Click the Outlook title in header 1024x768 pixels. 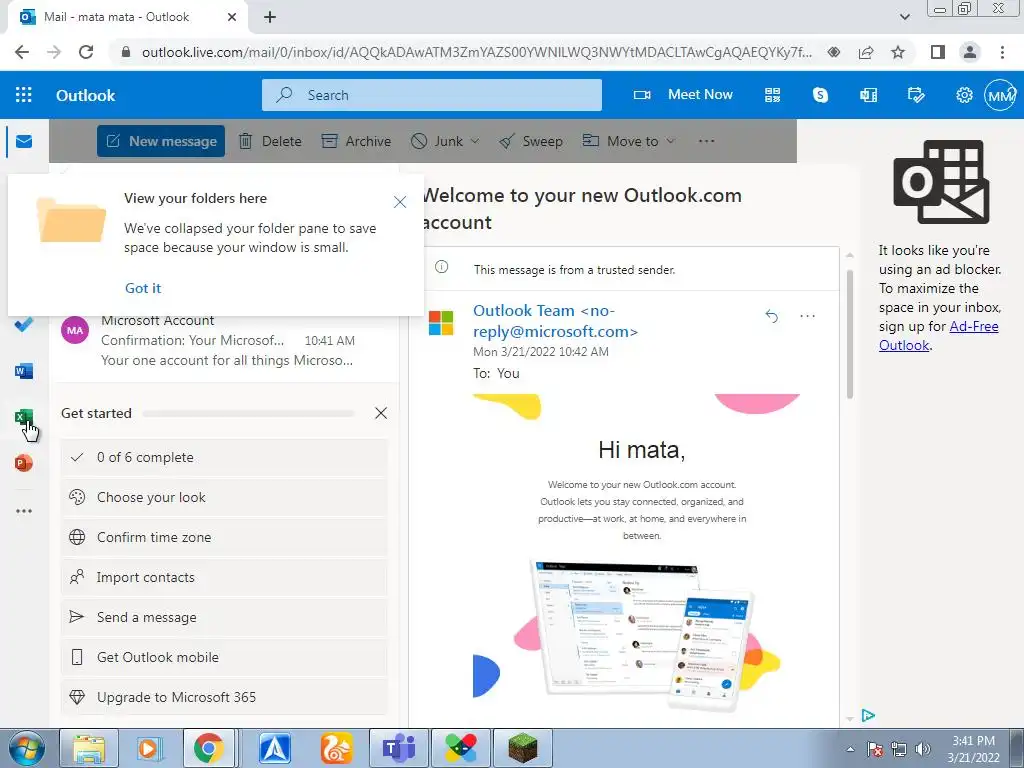click(x=86, y=95)
